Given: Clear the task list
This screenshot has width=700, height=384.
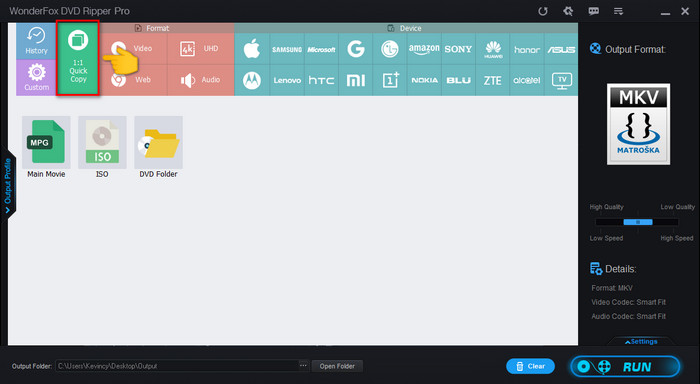Looking at the screenshot, I should [x=530, y=366].
